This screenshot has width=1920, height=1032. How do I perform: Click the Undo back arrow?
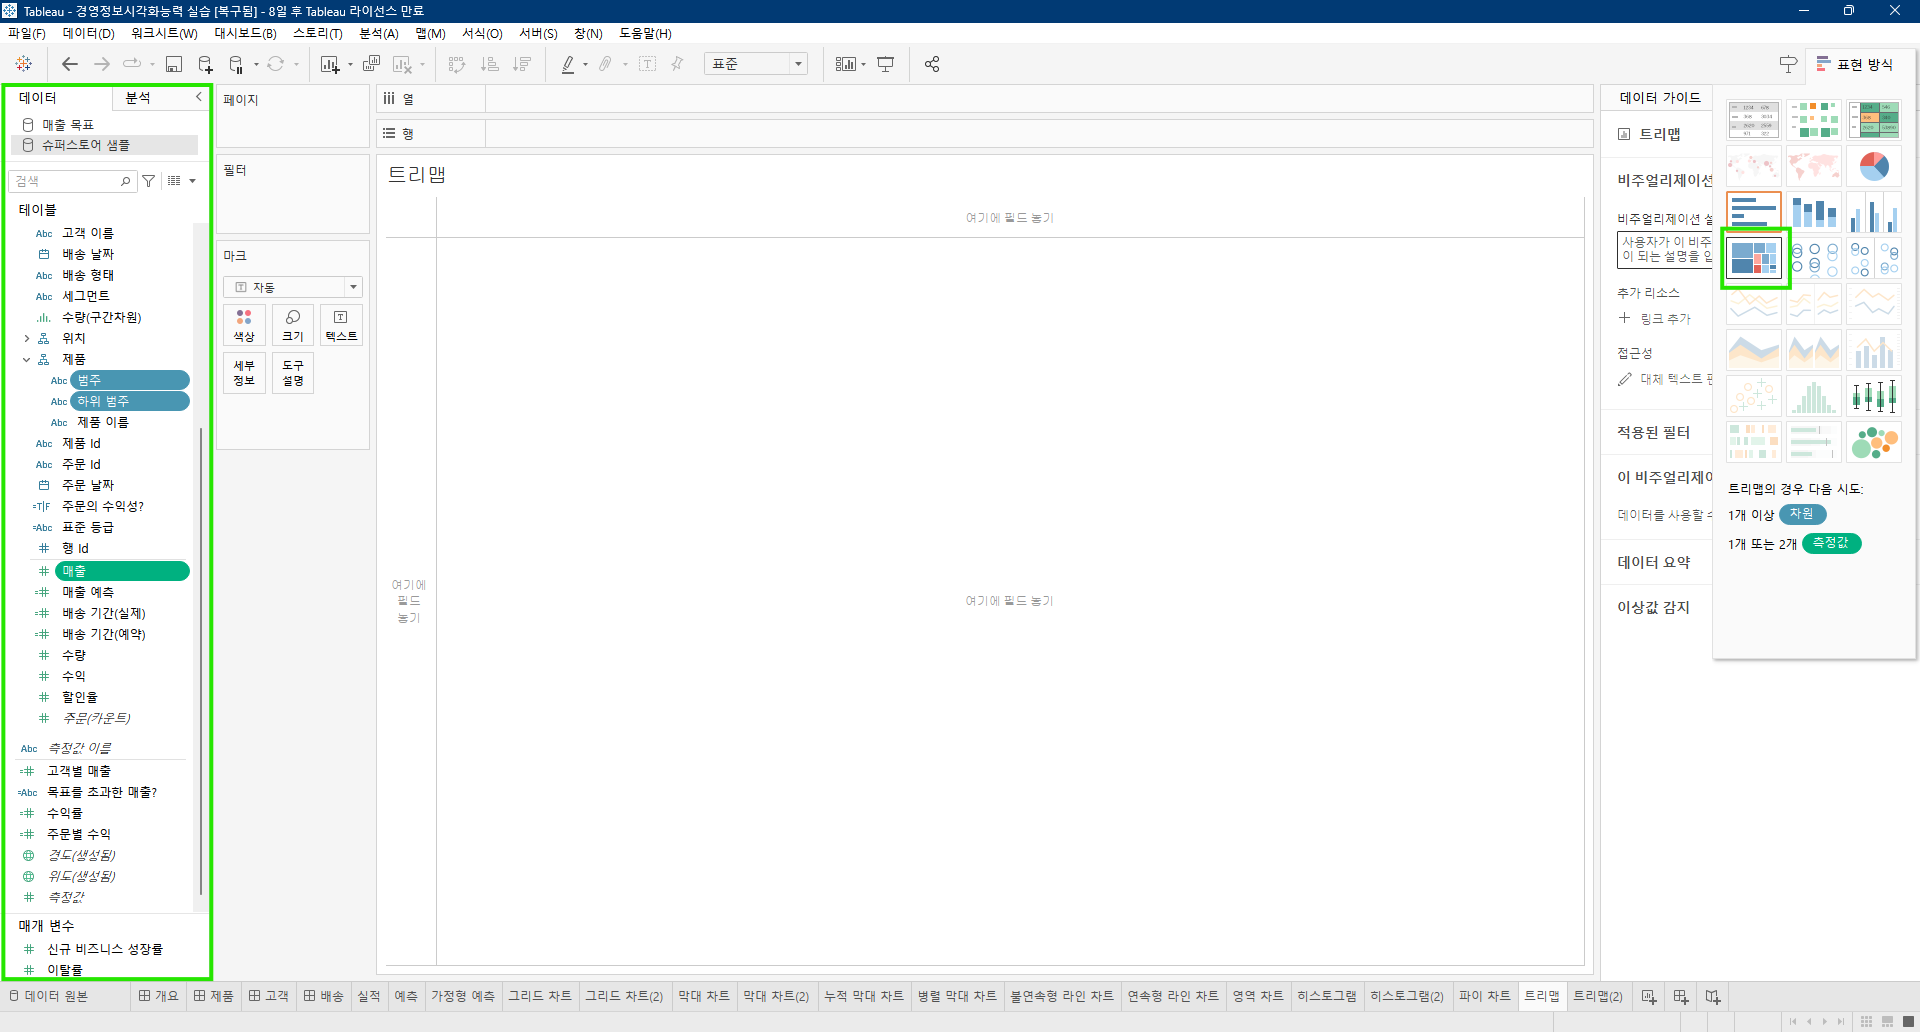point(69,64)
